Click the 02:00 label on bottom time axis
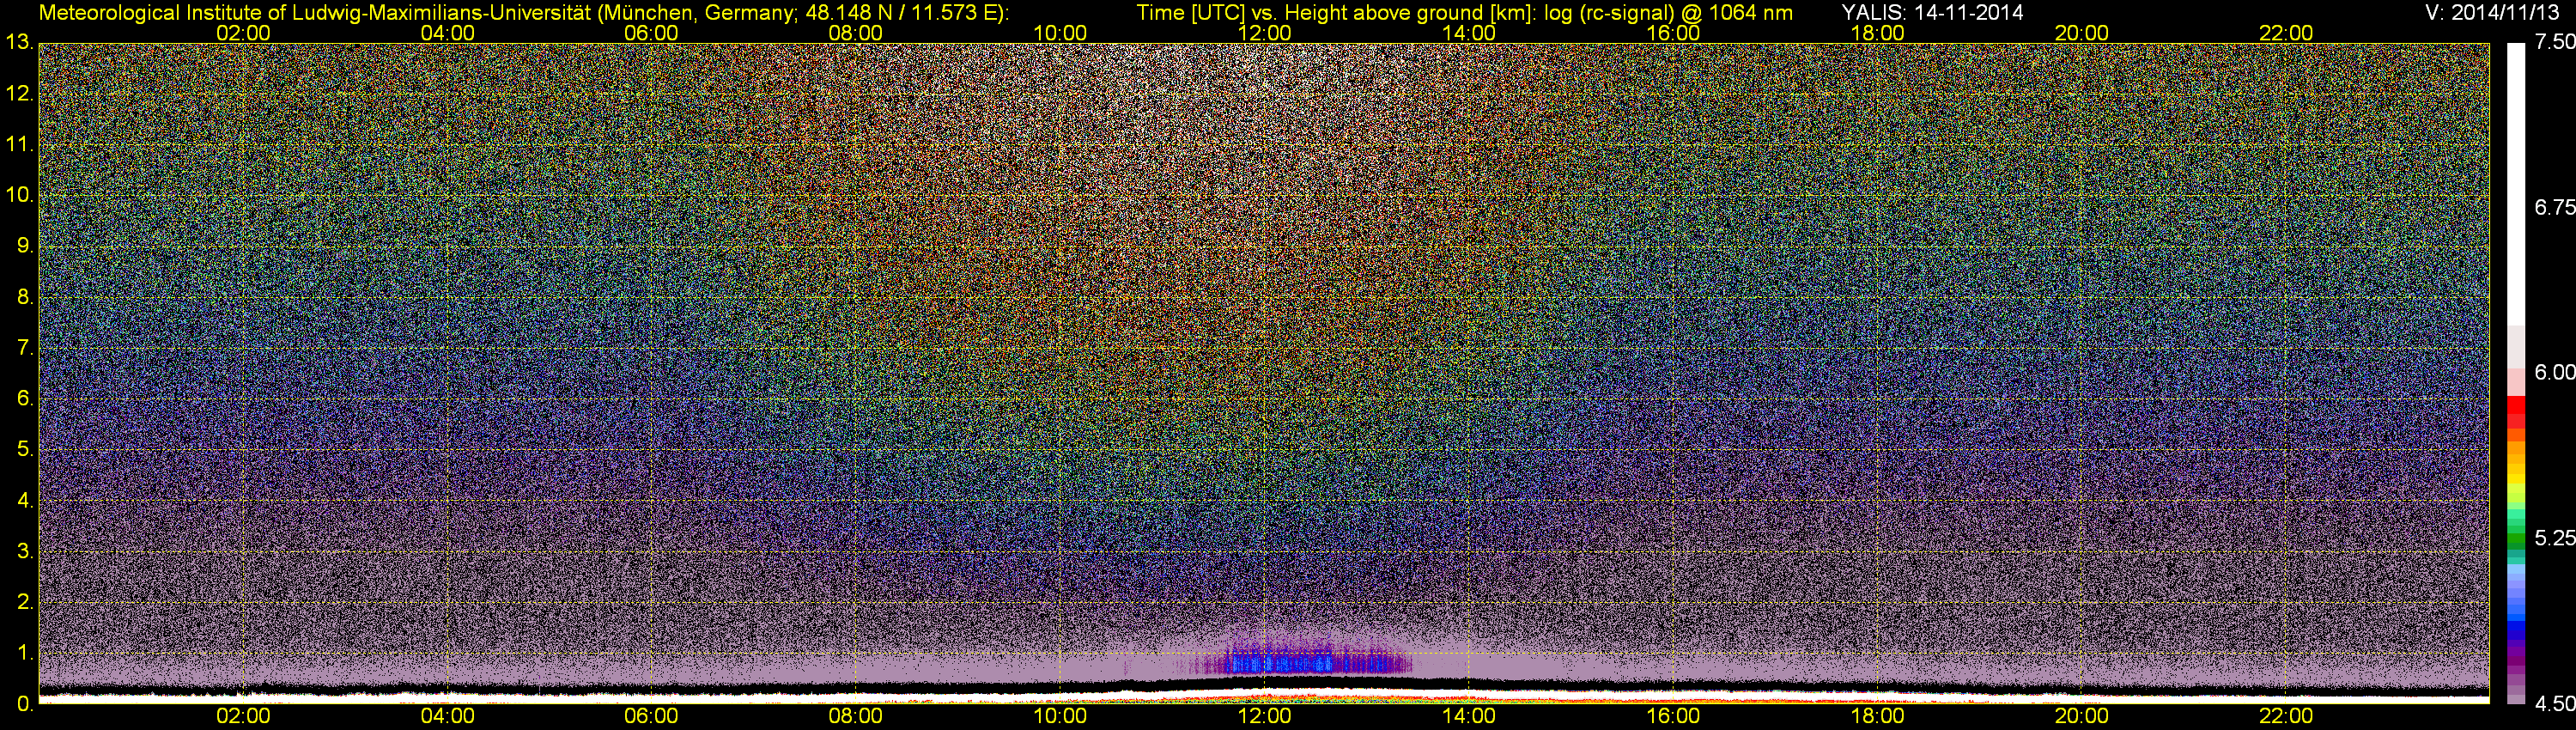Image resolution: width=2576 pixels, height=730 pixels. point(243,716)
